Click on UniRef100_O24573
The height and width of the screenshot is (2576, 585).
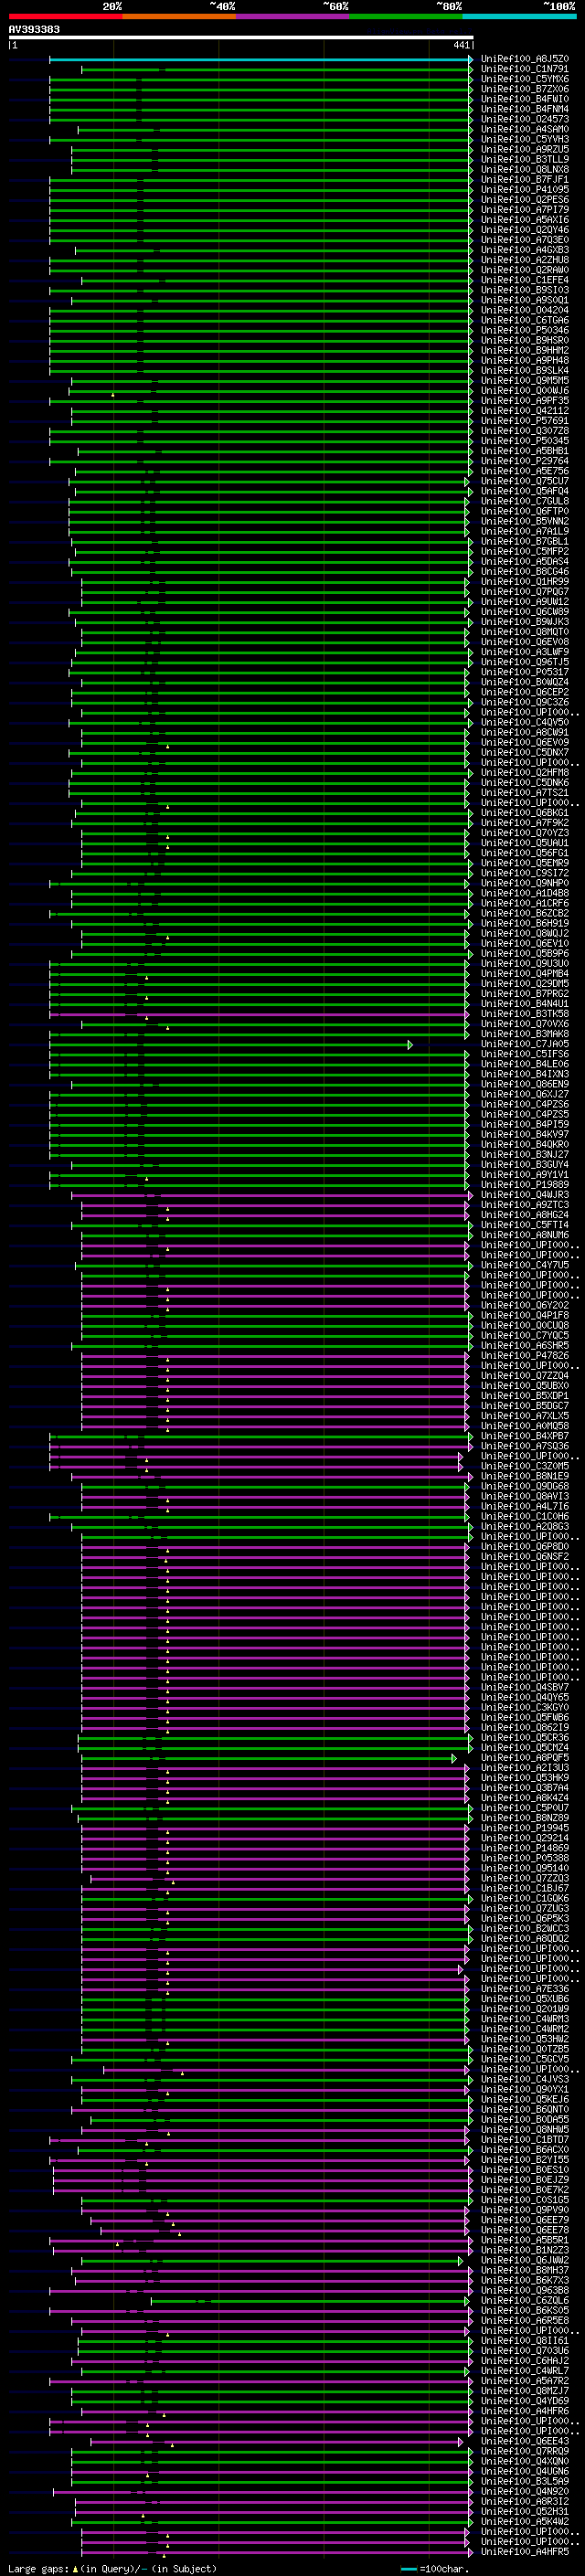[525, 119]
